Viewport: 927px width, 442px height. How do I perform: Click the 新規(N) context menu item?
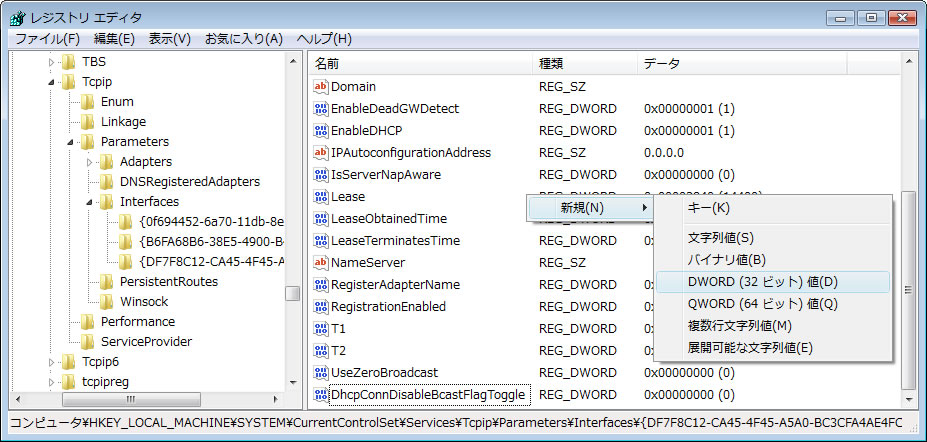point(591,208)
